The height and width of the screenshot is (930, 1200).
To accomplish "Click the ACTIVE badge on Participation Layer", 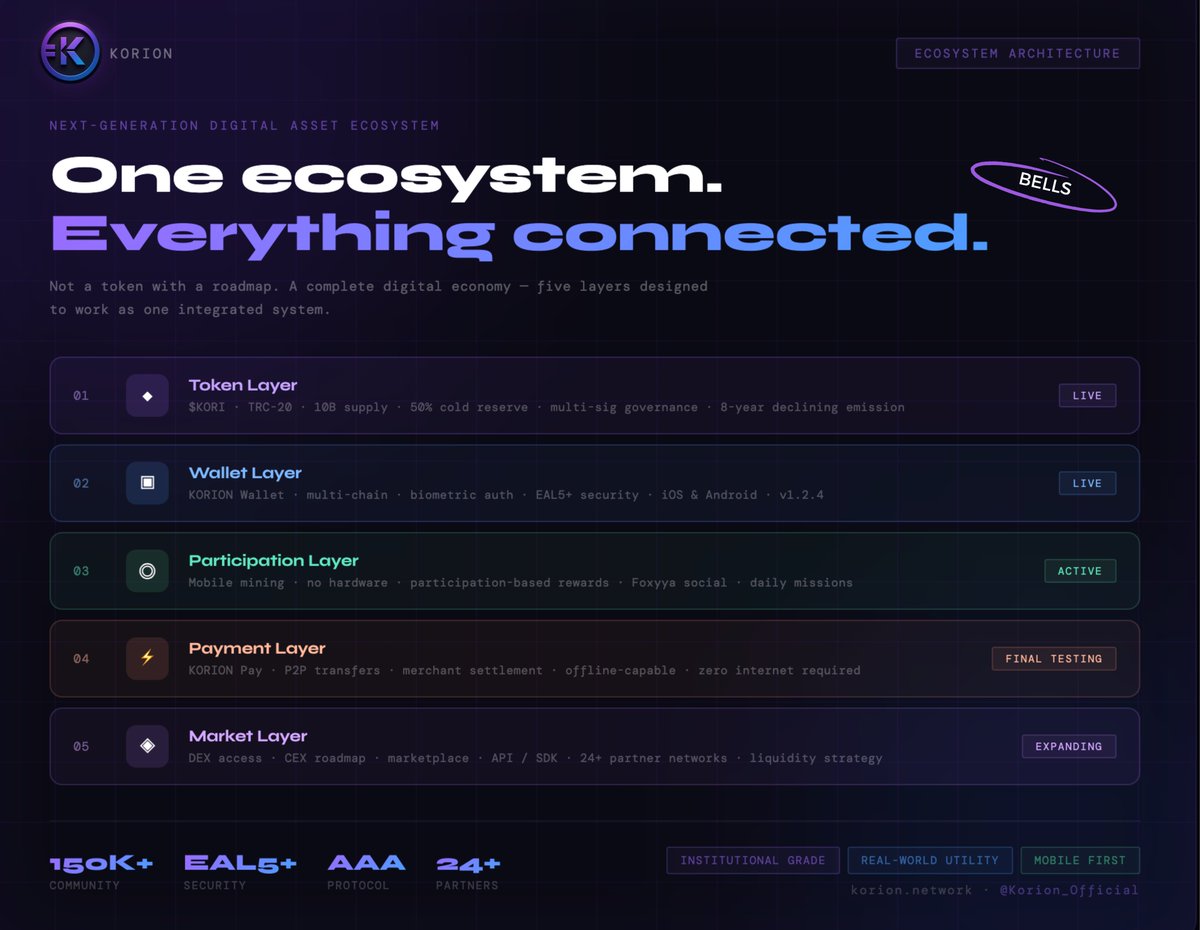I will coord(1080,571).
